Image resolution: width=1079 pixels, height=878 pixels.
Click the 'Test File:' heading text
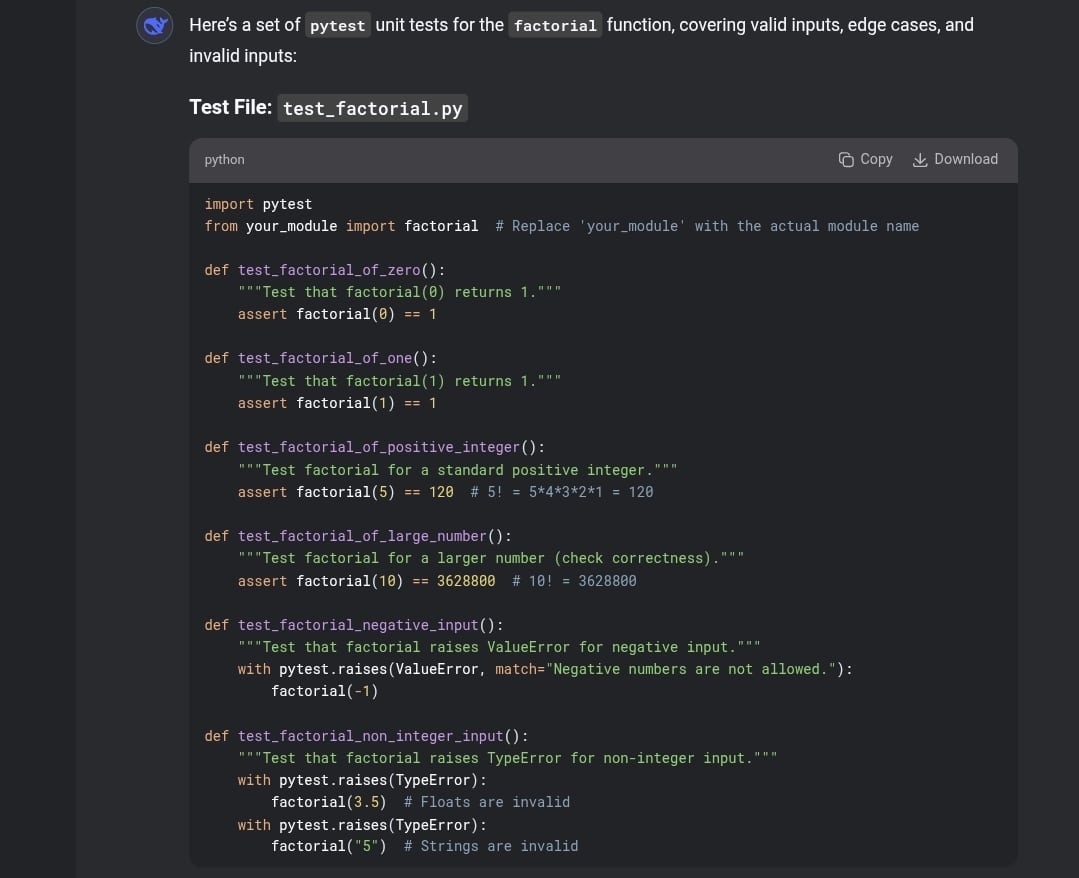[231, 107]
